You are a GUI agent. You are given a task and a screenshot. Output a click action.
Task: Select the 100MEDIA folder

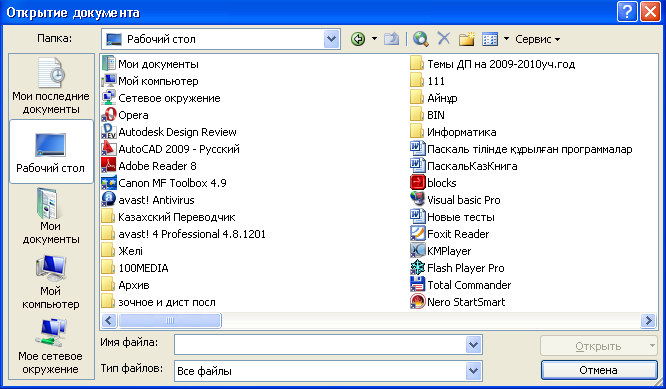tap(135, 268)
